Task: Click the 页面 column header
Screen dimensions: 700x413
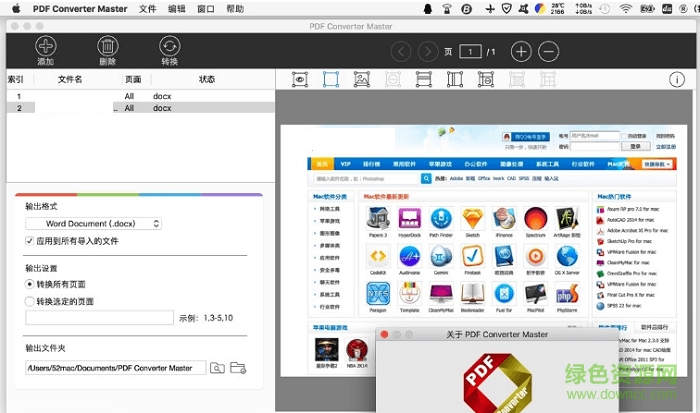Action: click(x=133, y=79)
